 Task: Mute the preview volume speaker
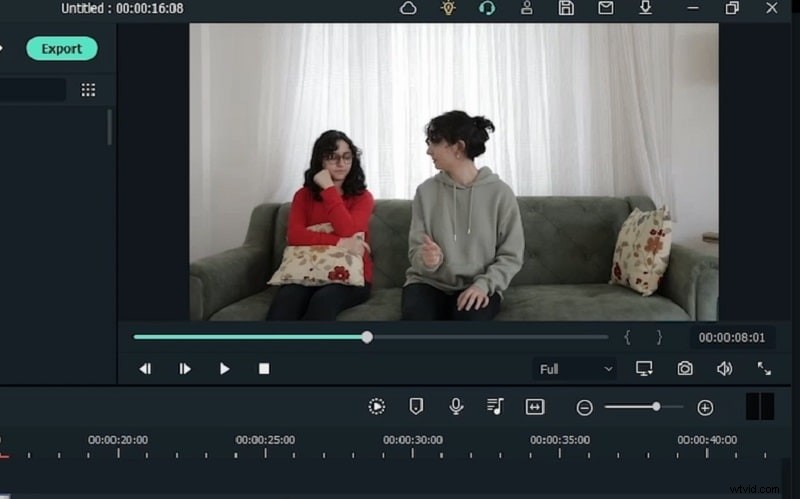pos(724,369)
